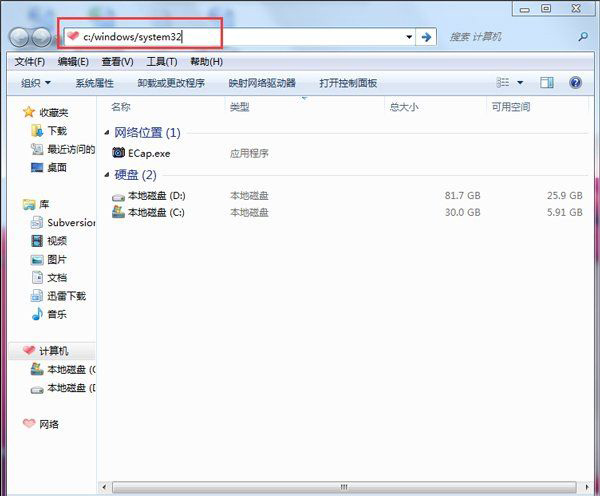Open the 帮助(H) menu
The image size is (600, 496).
click(x=206, y=62)
